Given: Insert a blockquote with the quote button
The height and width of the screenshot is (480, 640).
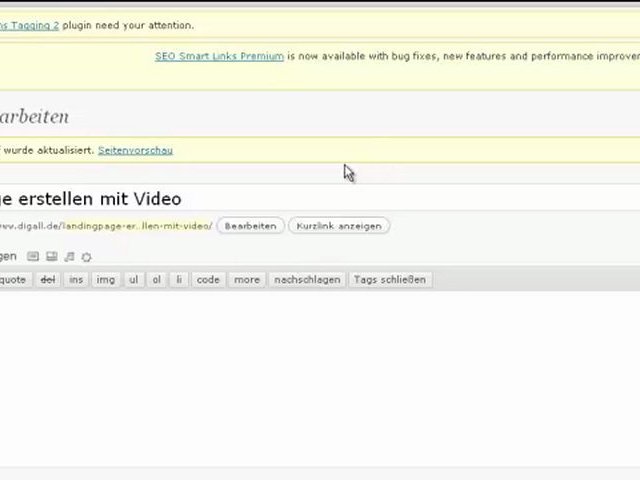Looking at the screenshot, I should click(14, 280).
